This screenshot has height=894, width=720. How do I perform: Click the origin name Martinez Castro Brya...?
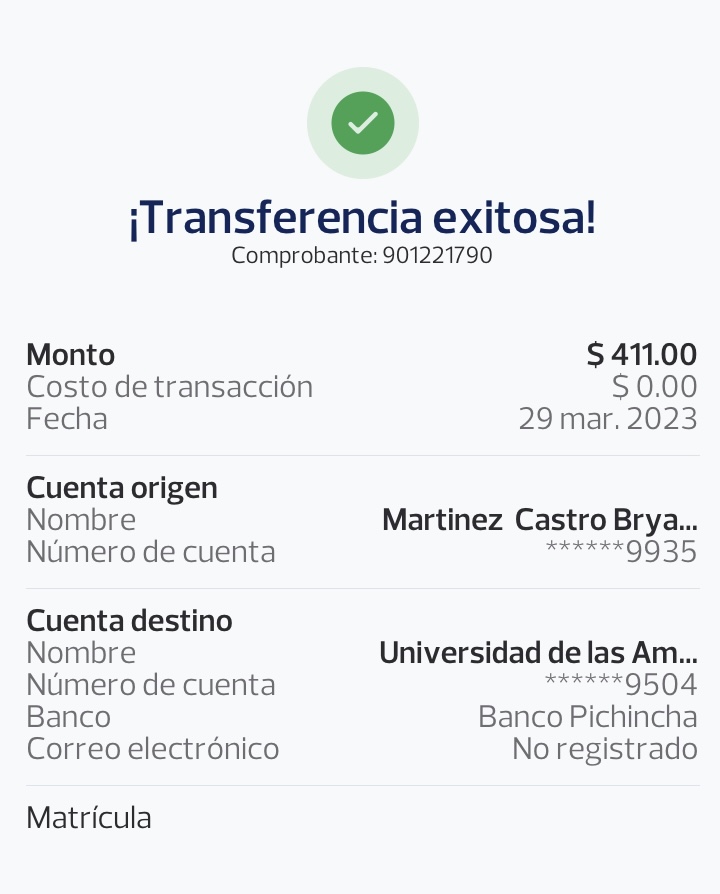[x=539, y=520]
